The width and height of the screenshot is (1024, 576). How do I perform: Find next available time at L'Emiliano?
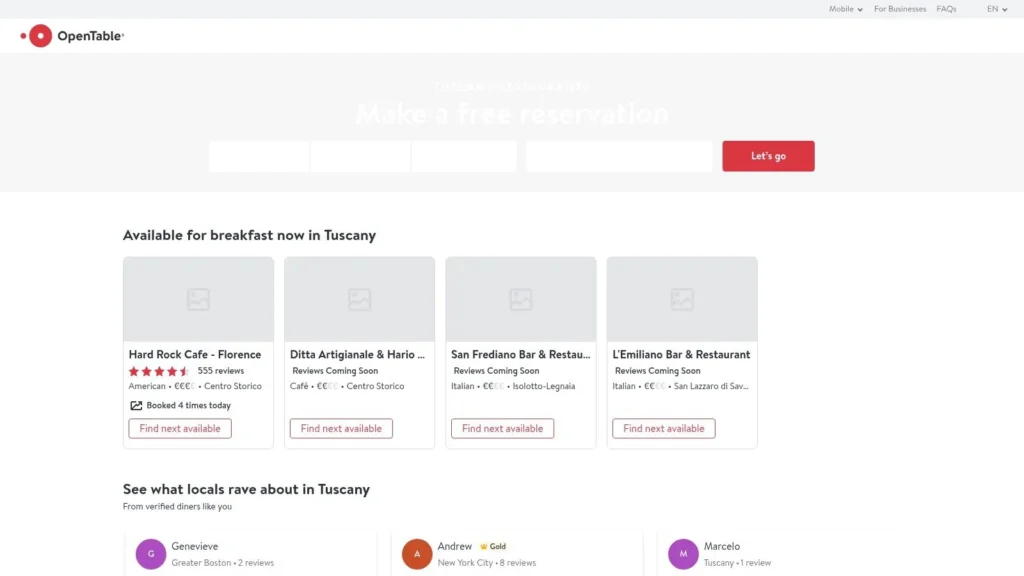coord(663,428)
